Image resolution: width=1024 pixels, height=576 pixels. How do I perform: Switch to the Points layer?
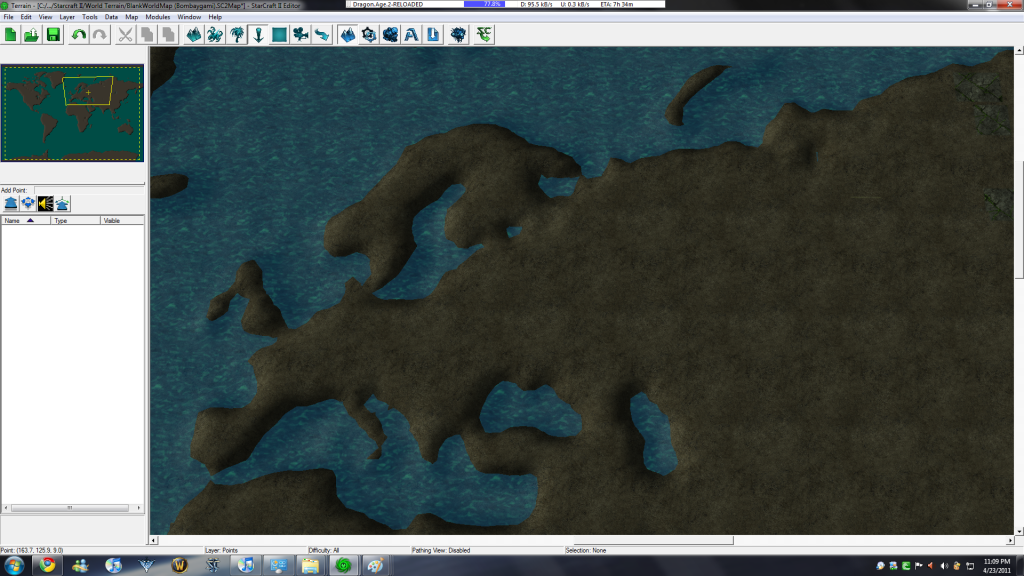click(259, 35)
